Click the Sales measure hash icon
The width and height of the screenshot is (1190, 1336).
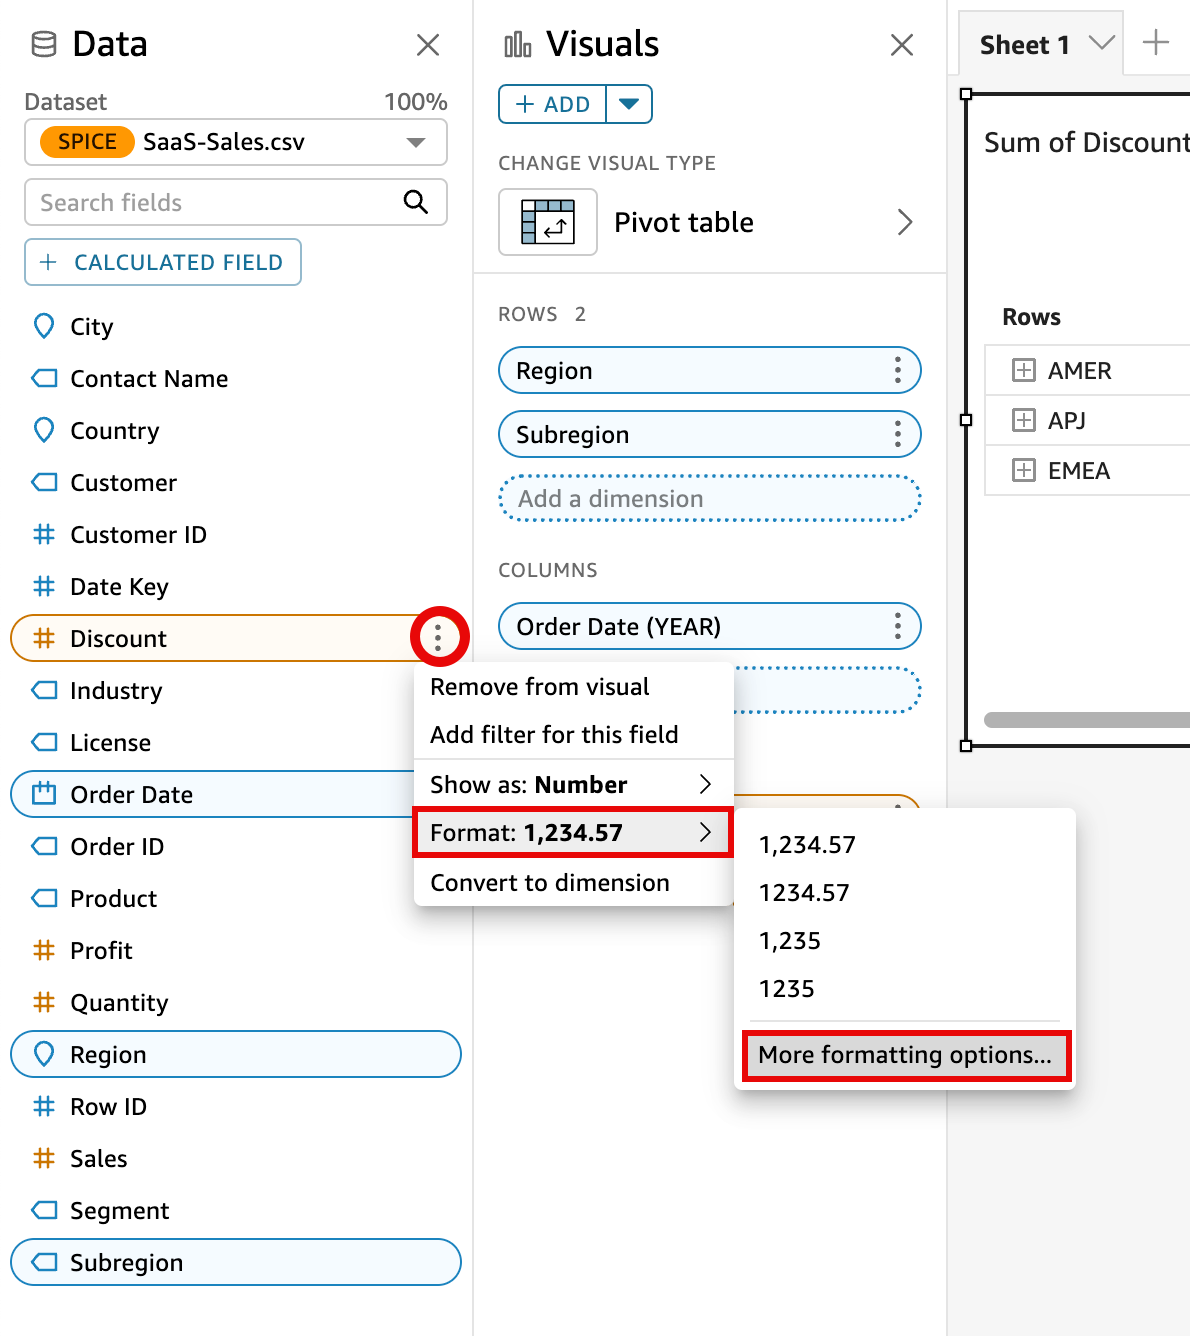pyautogui.click(x=44, y=1158)
